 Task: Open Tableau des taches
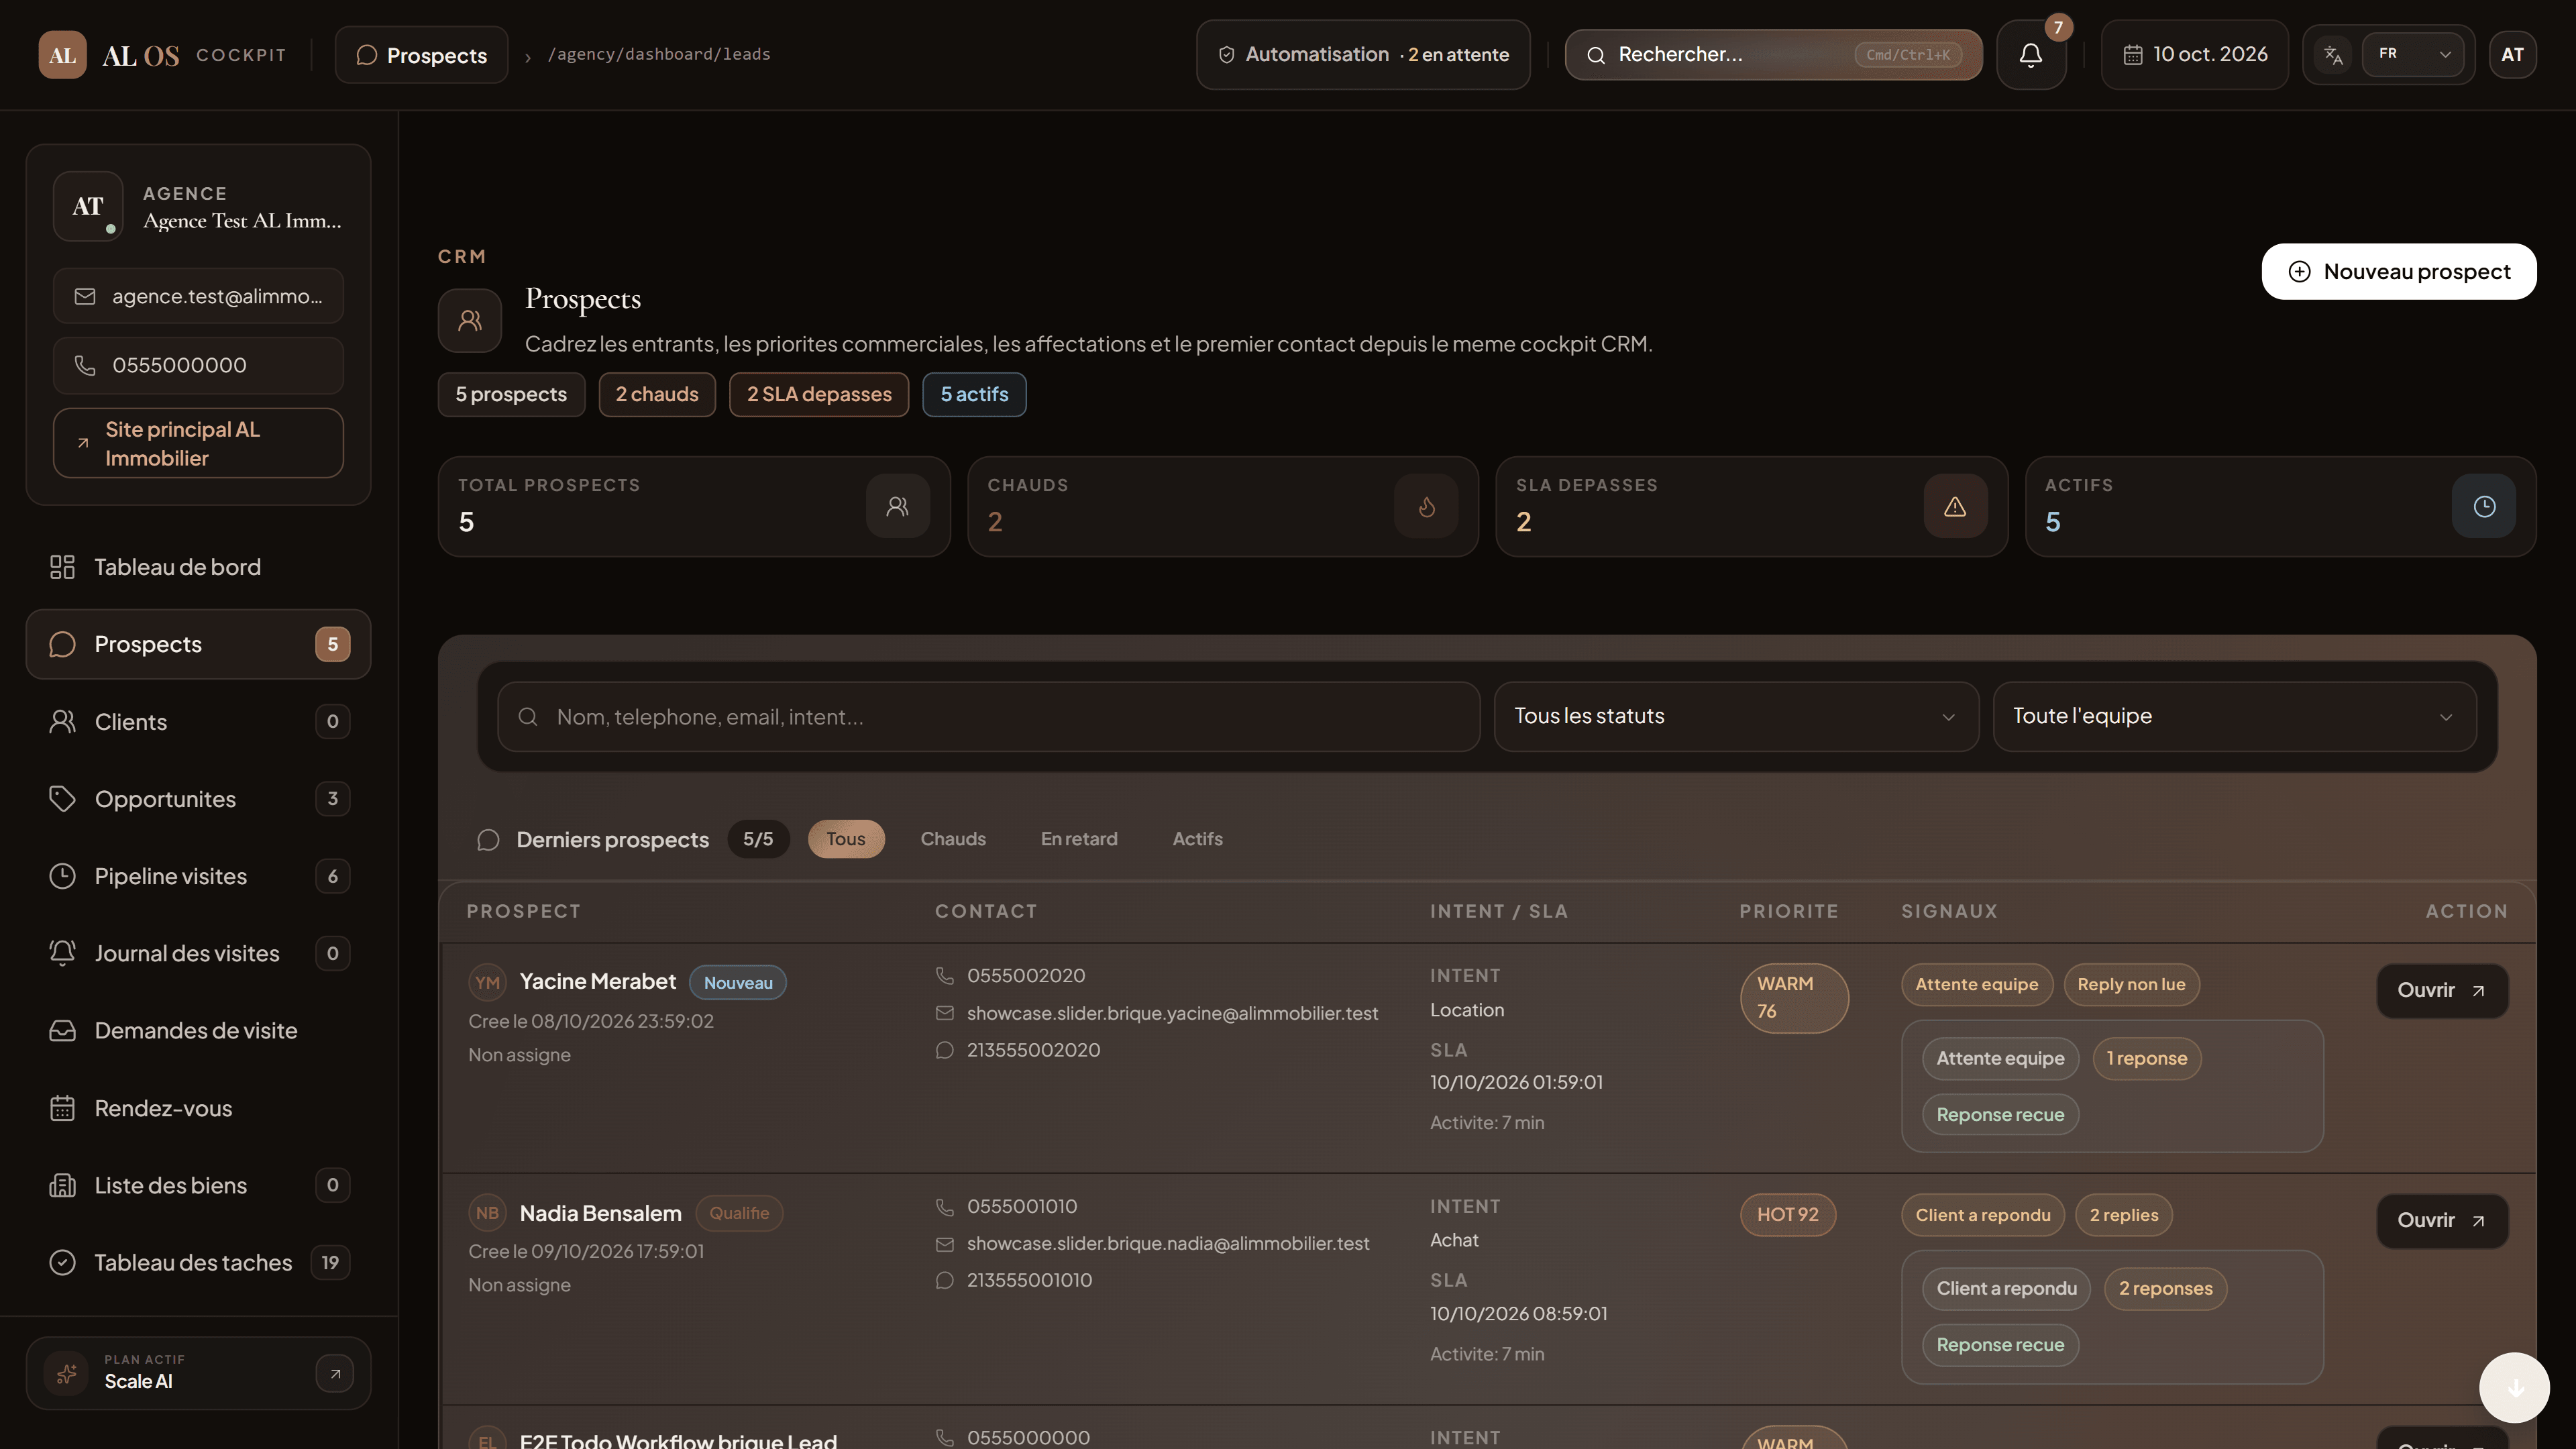198,1262
